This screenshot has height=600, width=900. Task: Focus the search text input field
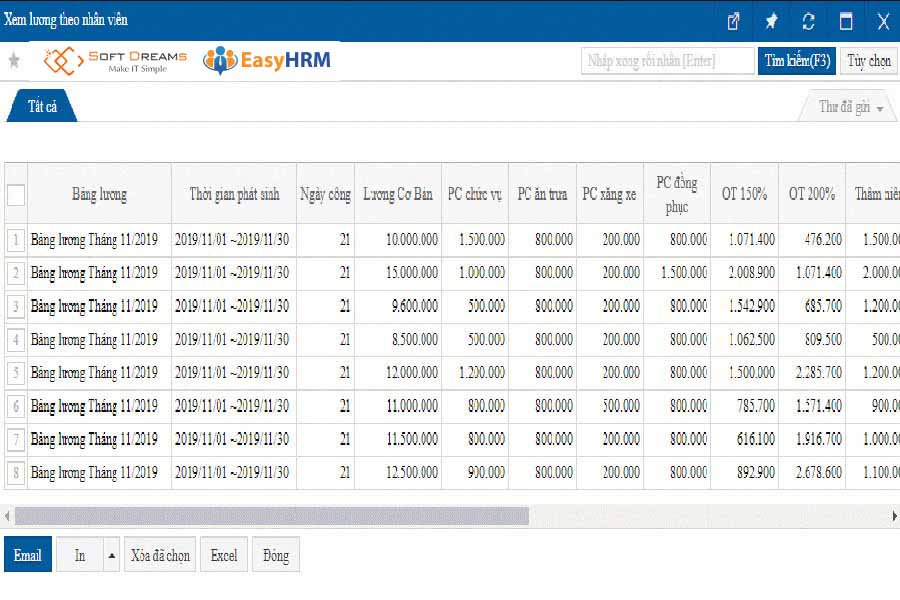(x=667, y=61)
